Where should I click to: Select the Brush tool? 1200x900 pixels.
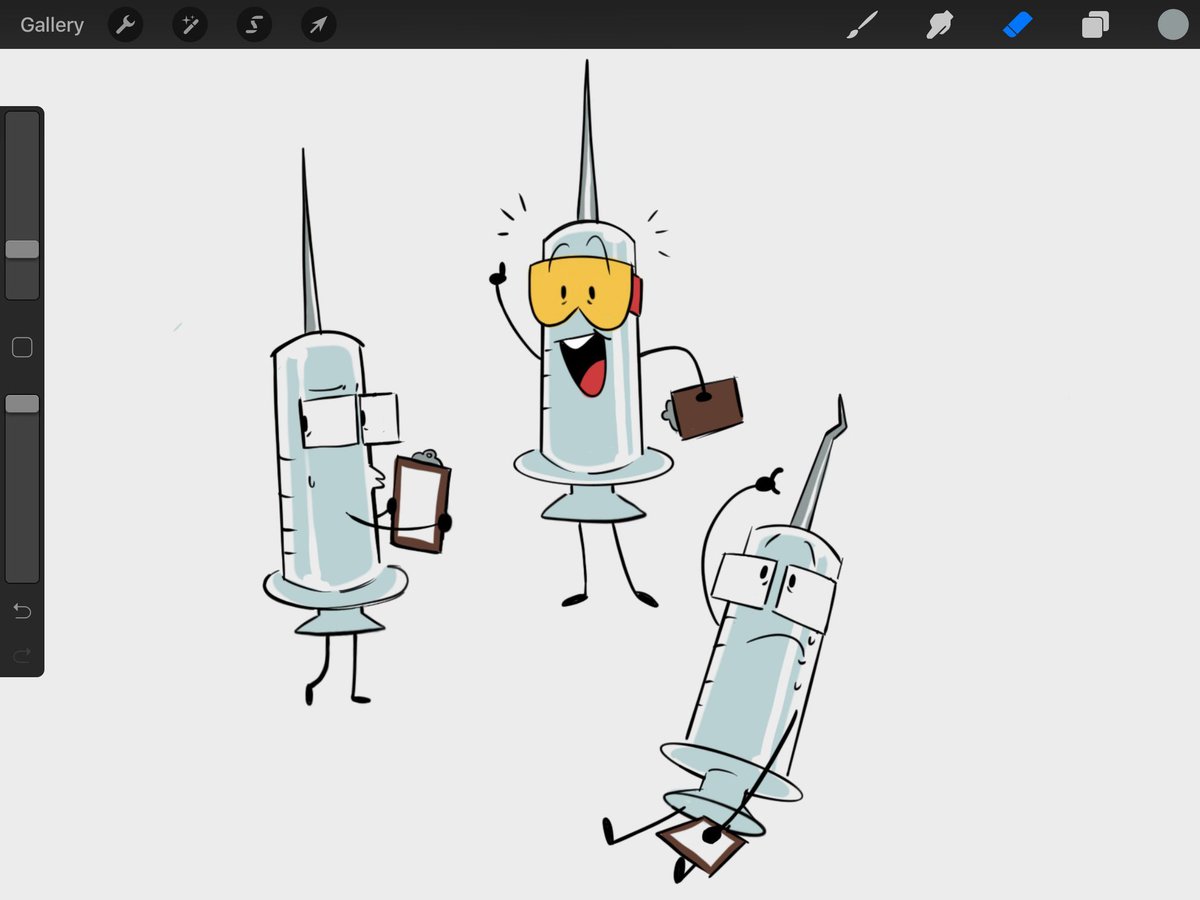pyautogui.click(x=861, y=25)
